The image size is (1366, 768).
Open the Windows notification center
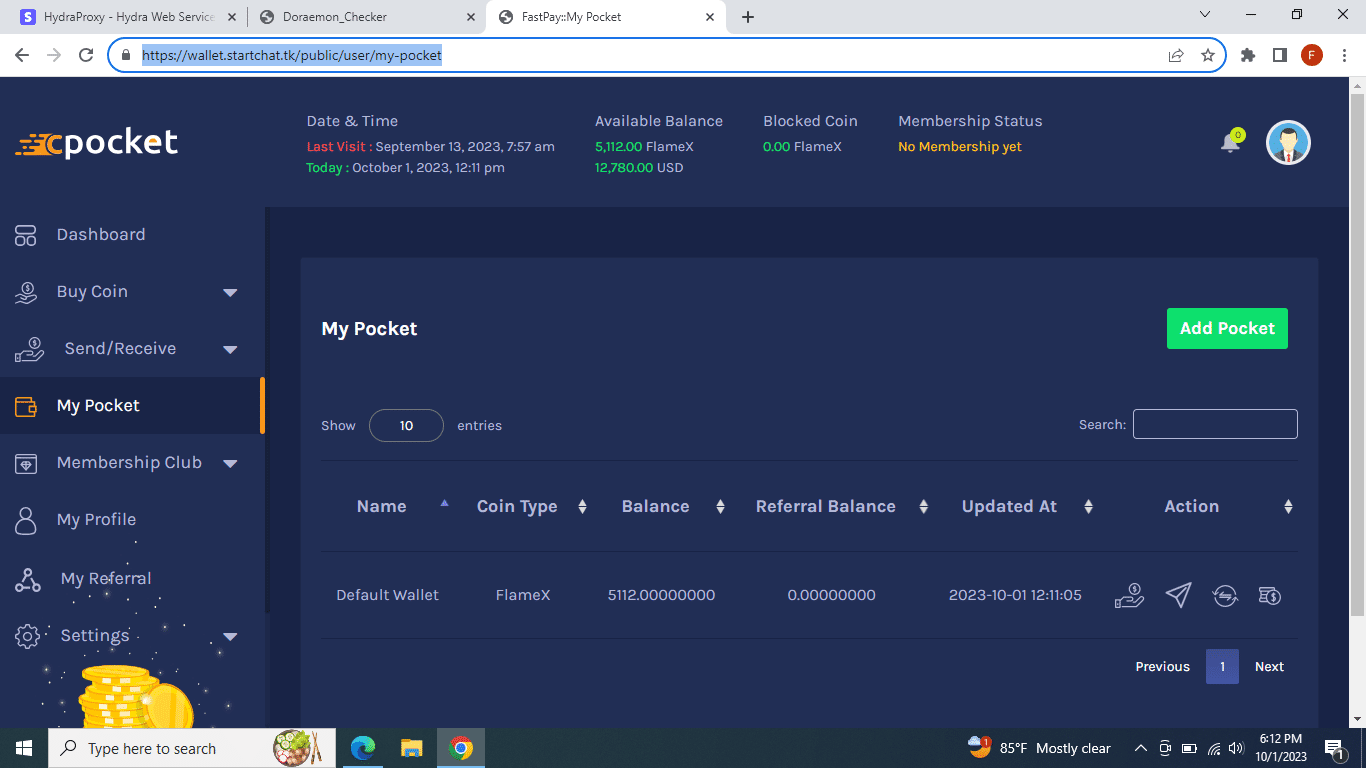[1334, 748]
